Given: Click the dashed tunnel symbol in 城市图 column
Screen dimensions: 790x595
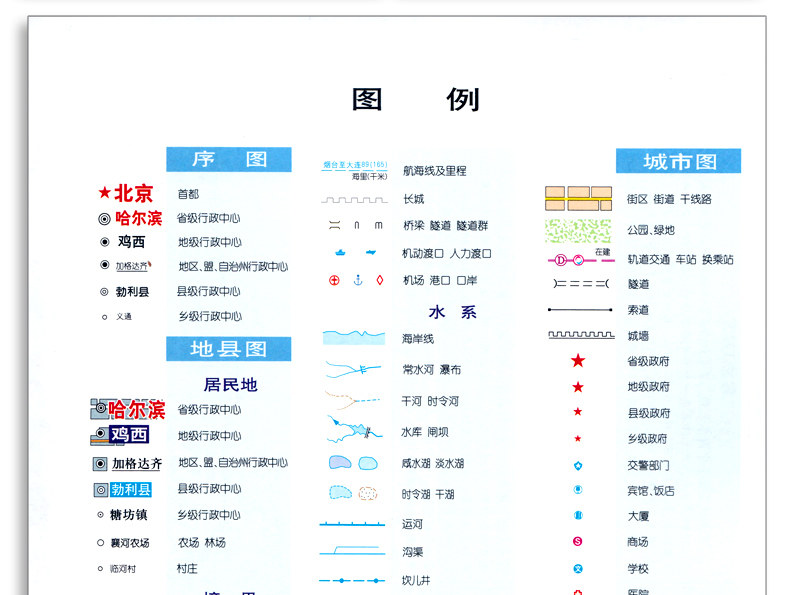Looking at the screenshot, I should click(x=581, y=284).
